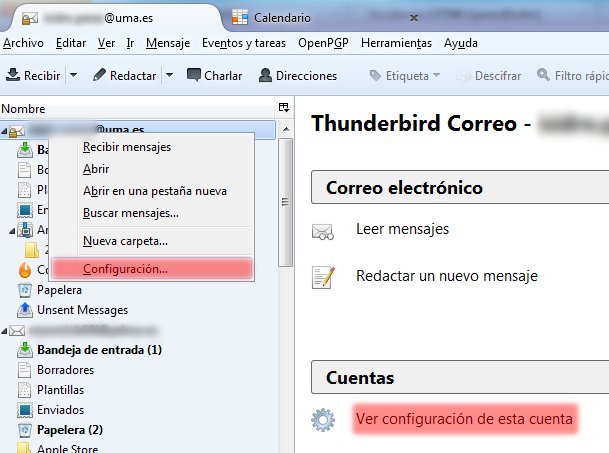The image size is (609, 453).
Task: Select first account inbox icon
Action: coord(25,150)
